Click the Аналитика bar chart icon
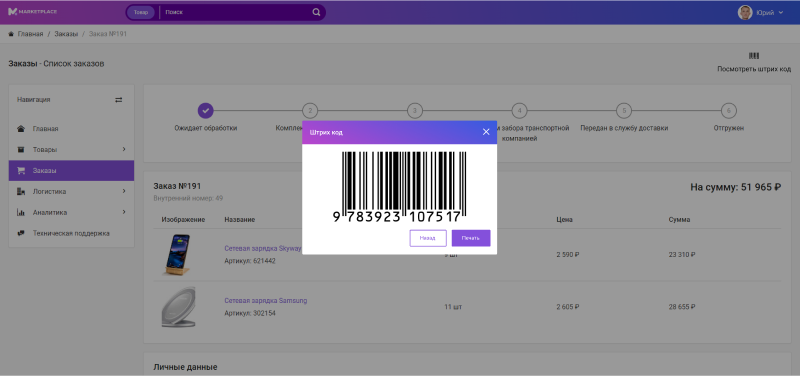 (x=21, y=212)
